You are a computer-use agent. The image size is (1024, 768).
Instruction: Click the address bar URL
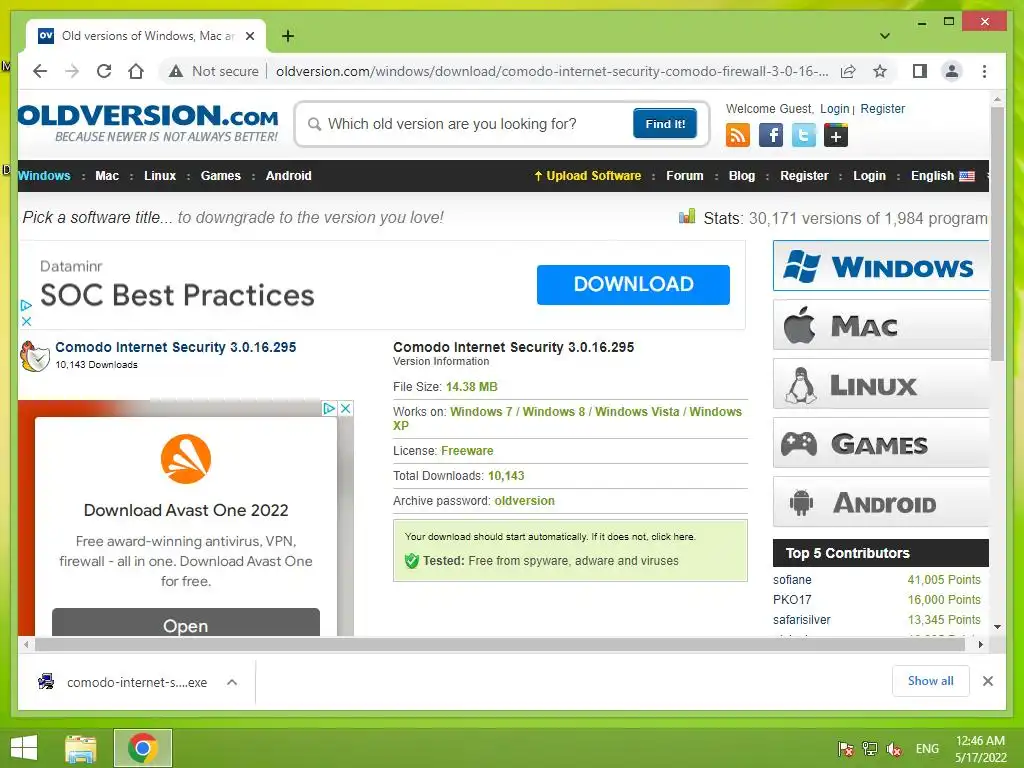coord(552,71)
